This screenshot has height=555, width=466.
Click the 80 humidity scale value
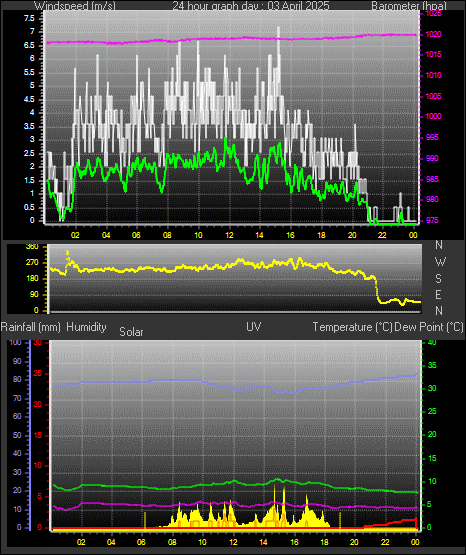coord(17,379)
